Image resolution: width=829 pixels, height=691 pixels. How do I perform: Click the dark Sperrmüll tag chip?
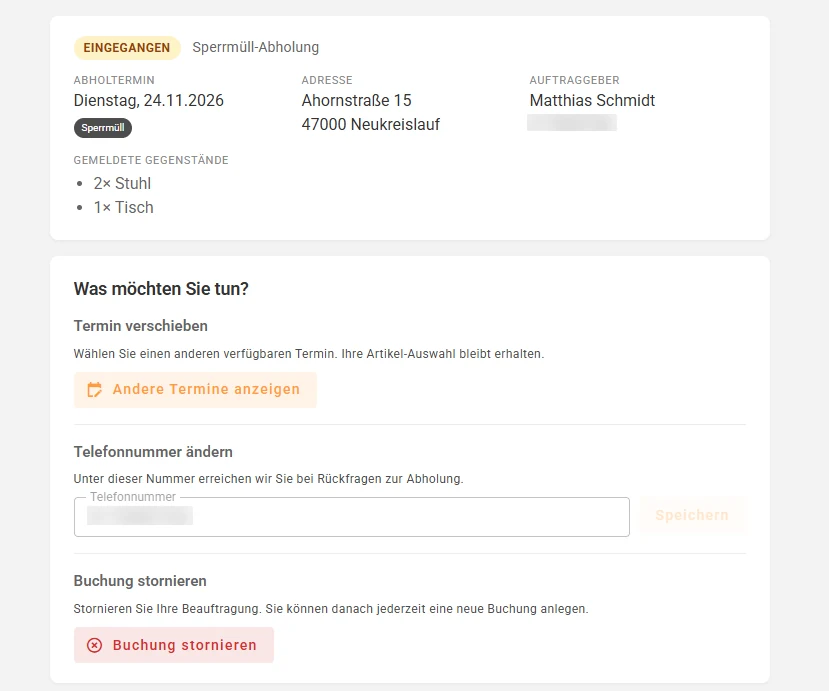pyautogui.click(x=103, y=128)
